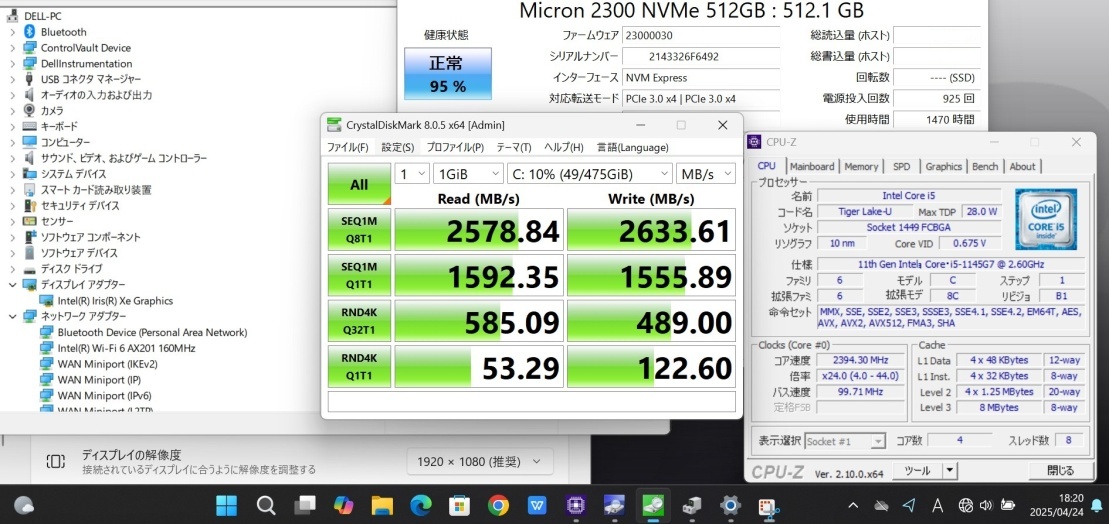
Task: Open unit dropdown showing MB/s
Action: (705, 174)
